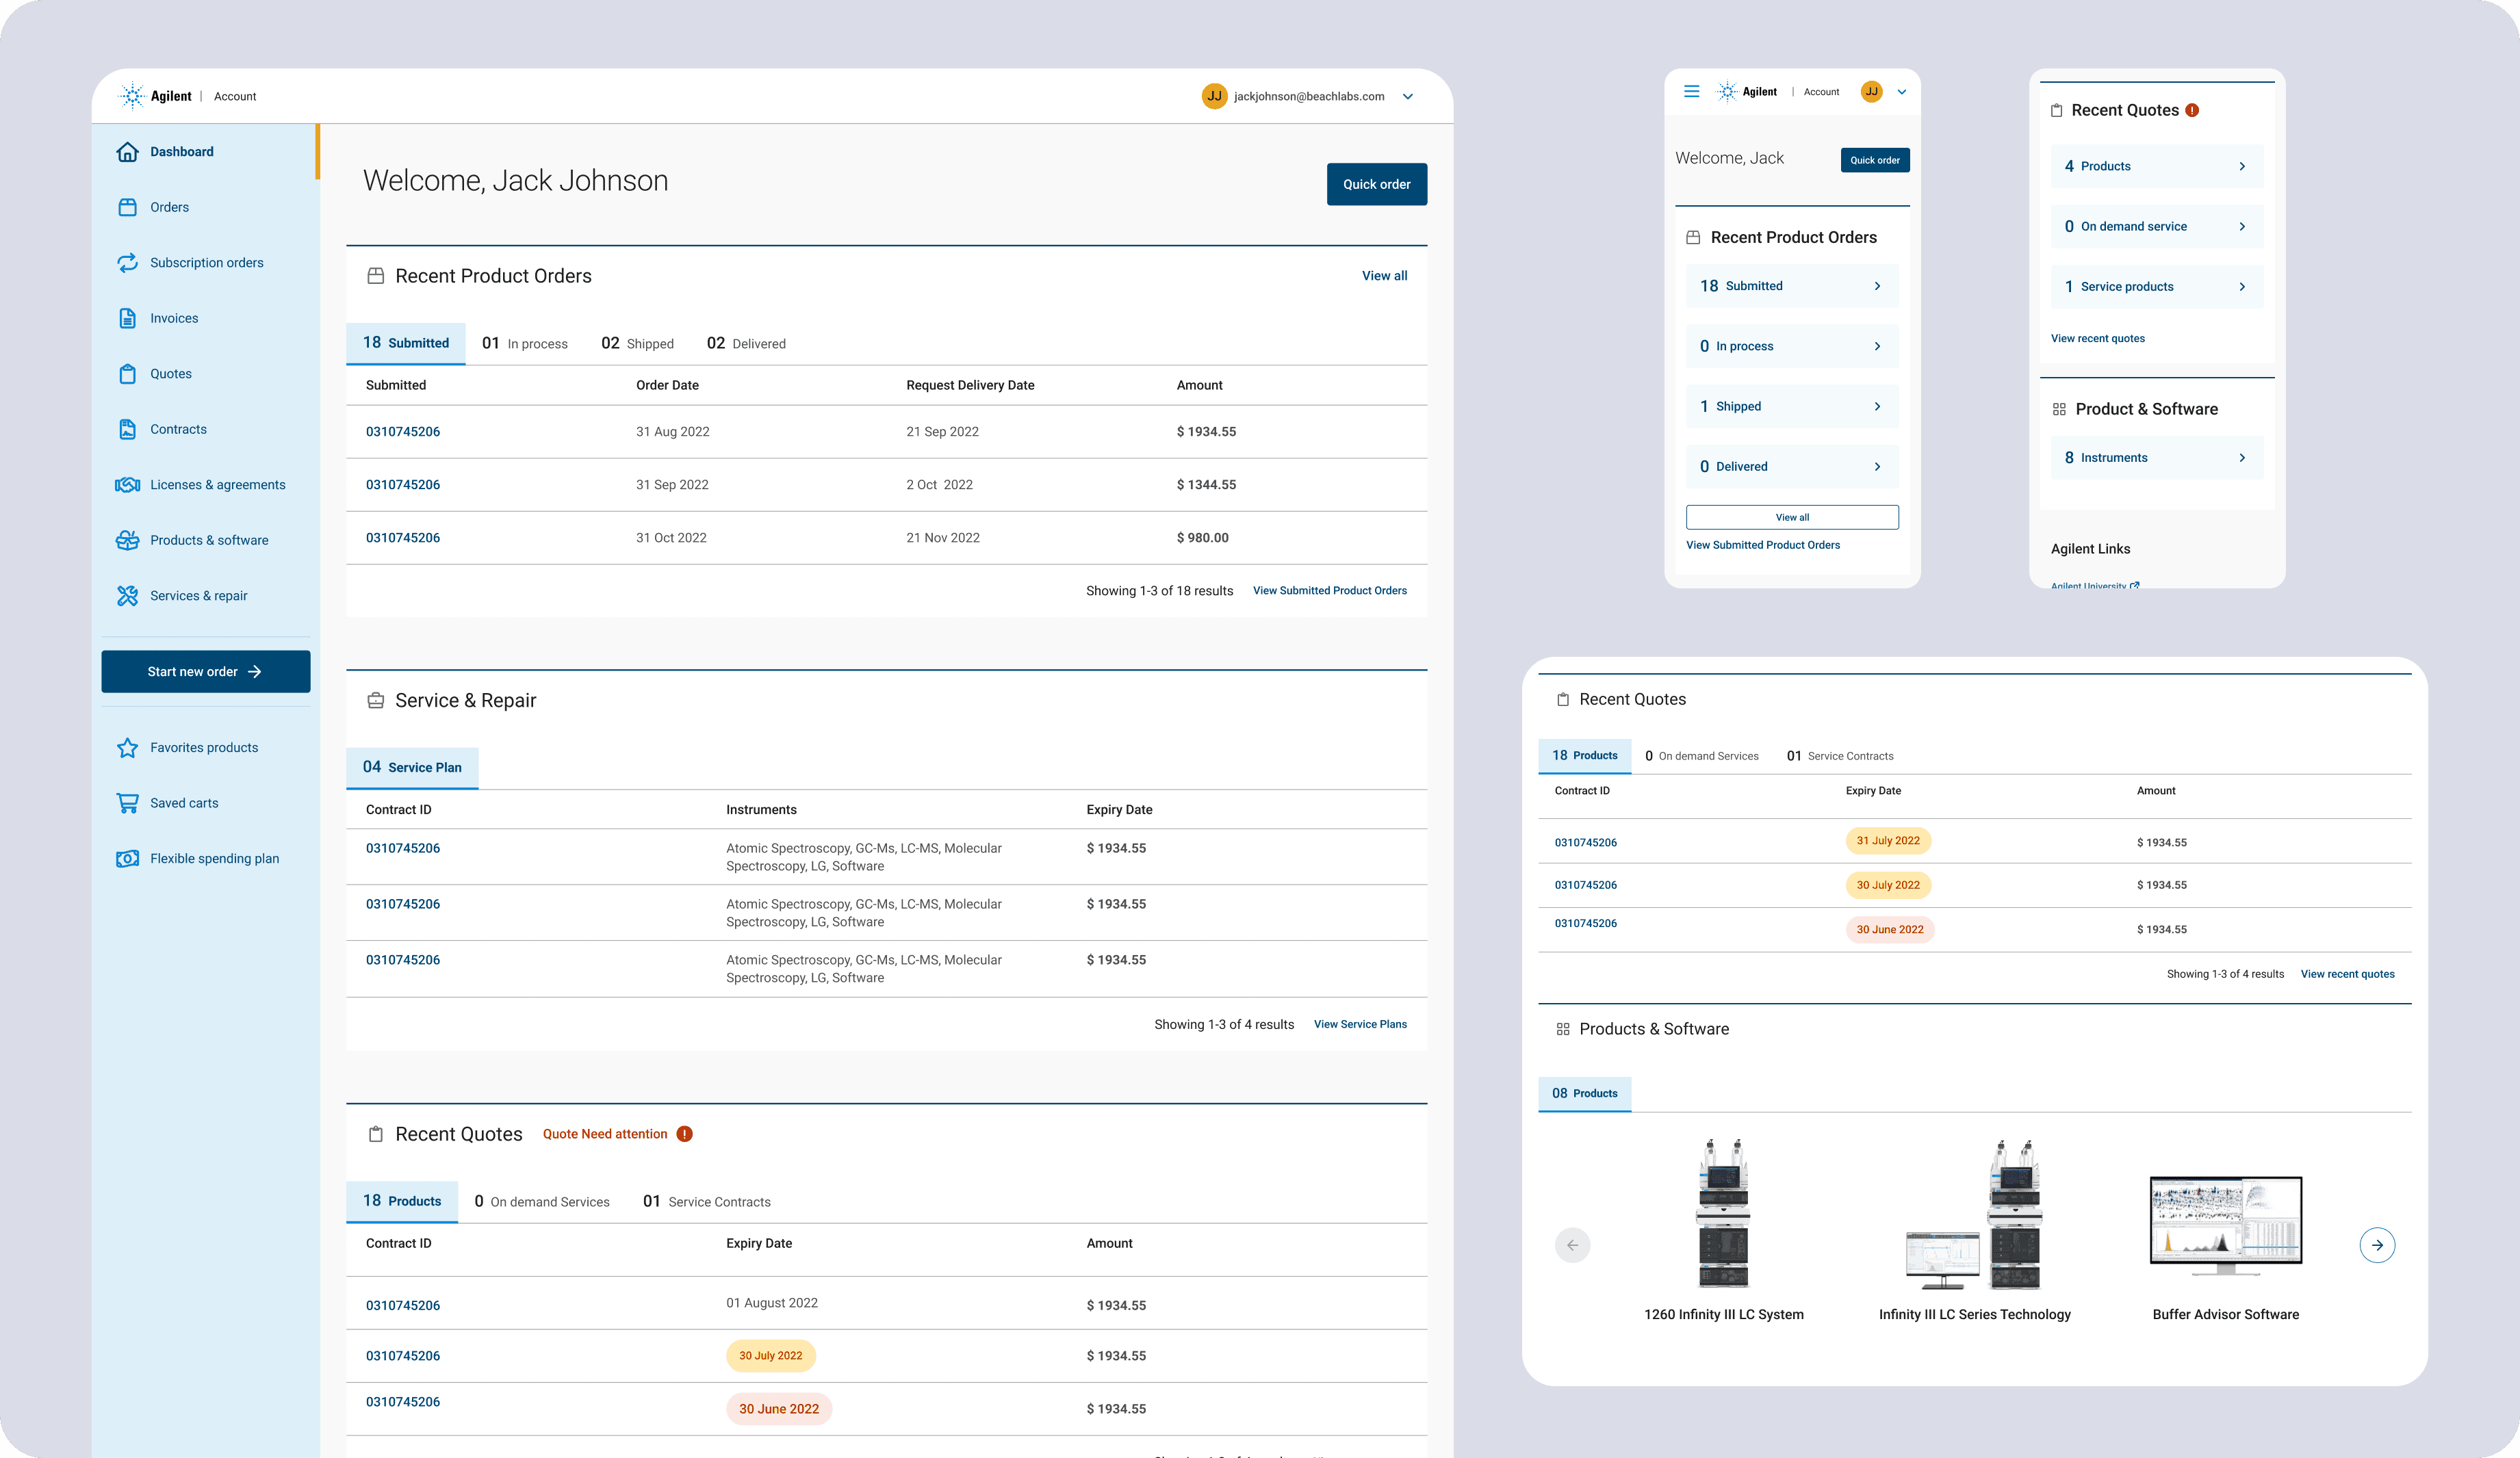The image size is (2520, 1458).
Task: Click the Start new order button
Action: [x=205, y=671]
